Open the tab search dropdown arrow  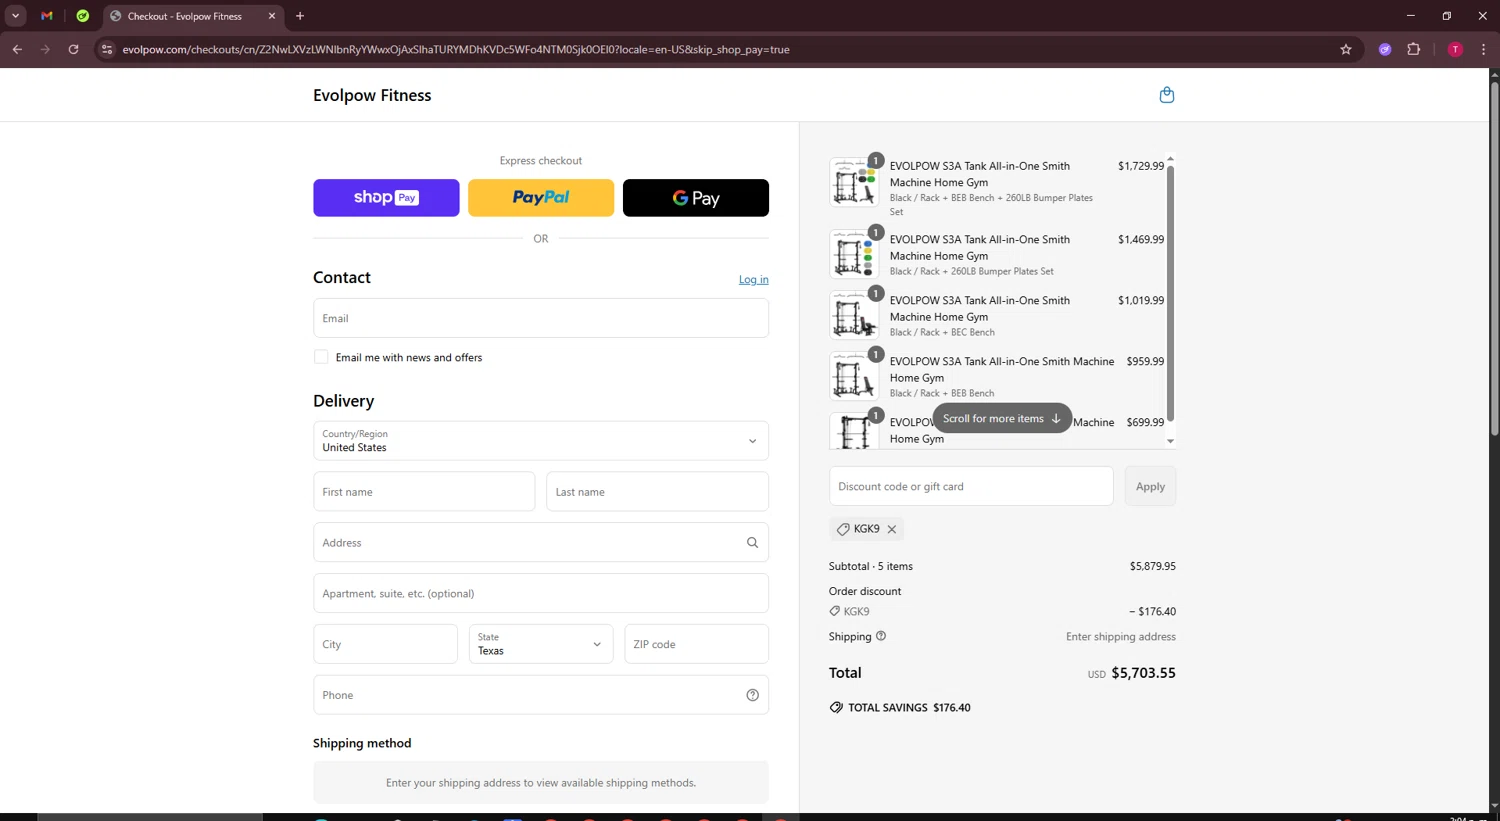(x=15, y=16)
